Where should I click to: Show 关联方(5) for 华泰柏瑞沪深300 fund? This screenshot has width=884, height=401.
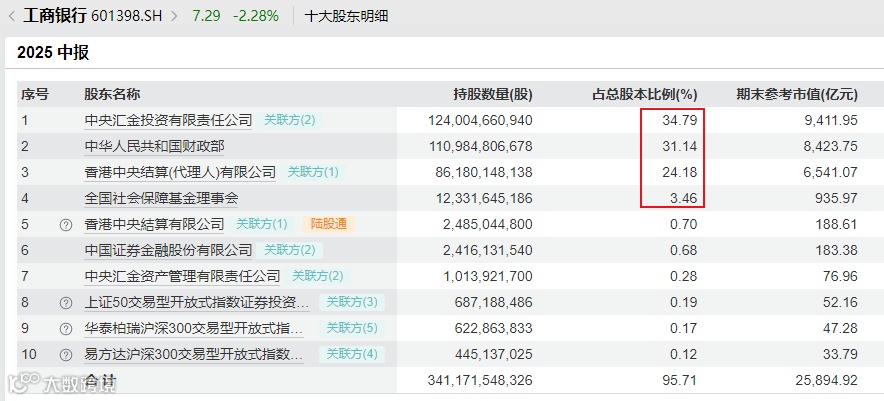point(352,328)
